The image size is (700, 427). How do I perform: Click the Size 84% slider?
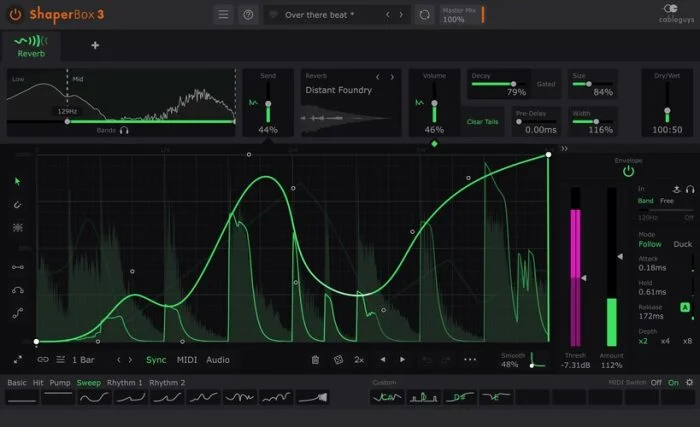coord(592,84)
